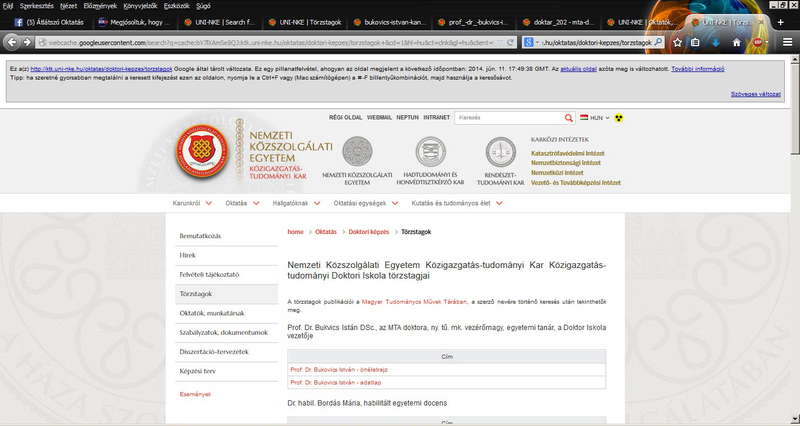Open the Firefox hamburger menu
The width and height of the screenshot is (800, 426).
[x=787, y=43]
